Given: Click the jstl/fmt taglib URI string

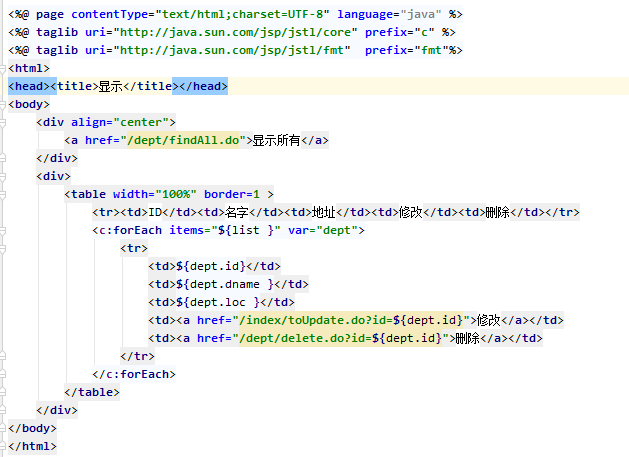Looking at the screenshot, I should 232,51.
